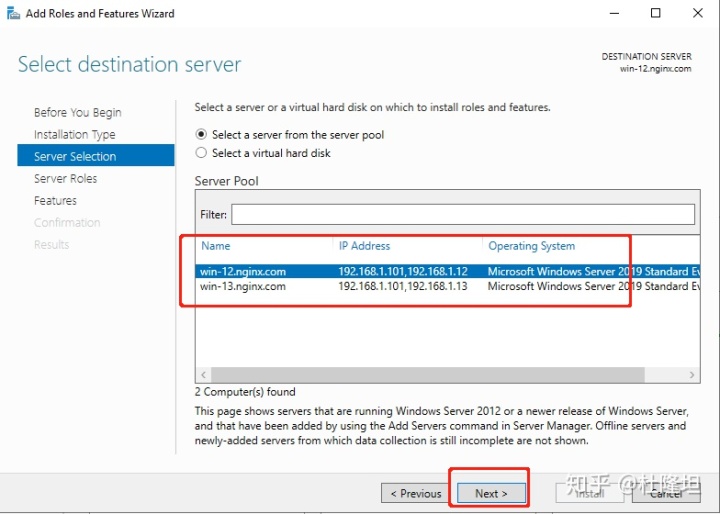Choose the Select a virtual hard disk radio button
This screenshot has height=514, width=720.
point(201,153)
